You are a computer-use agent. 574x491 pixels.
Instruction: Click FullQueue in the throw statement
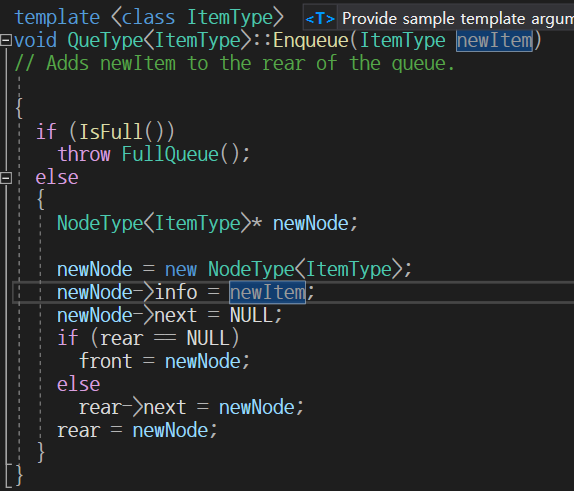[x=170, y=155]
